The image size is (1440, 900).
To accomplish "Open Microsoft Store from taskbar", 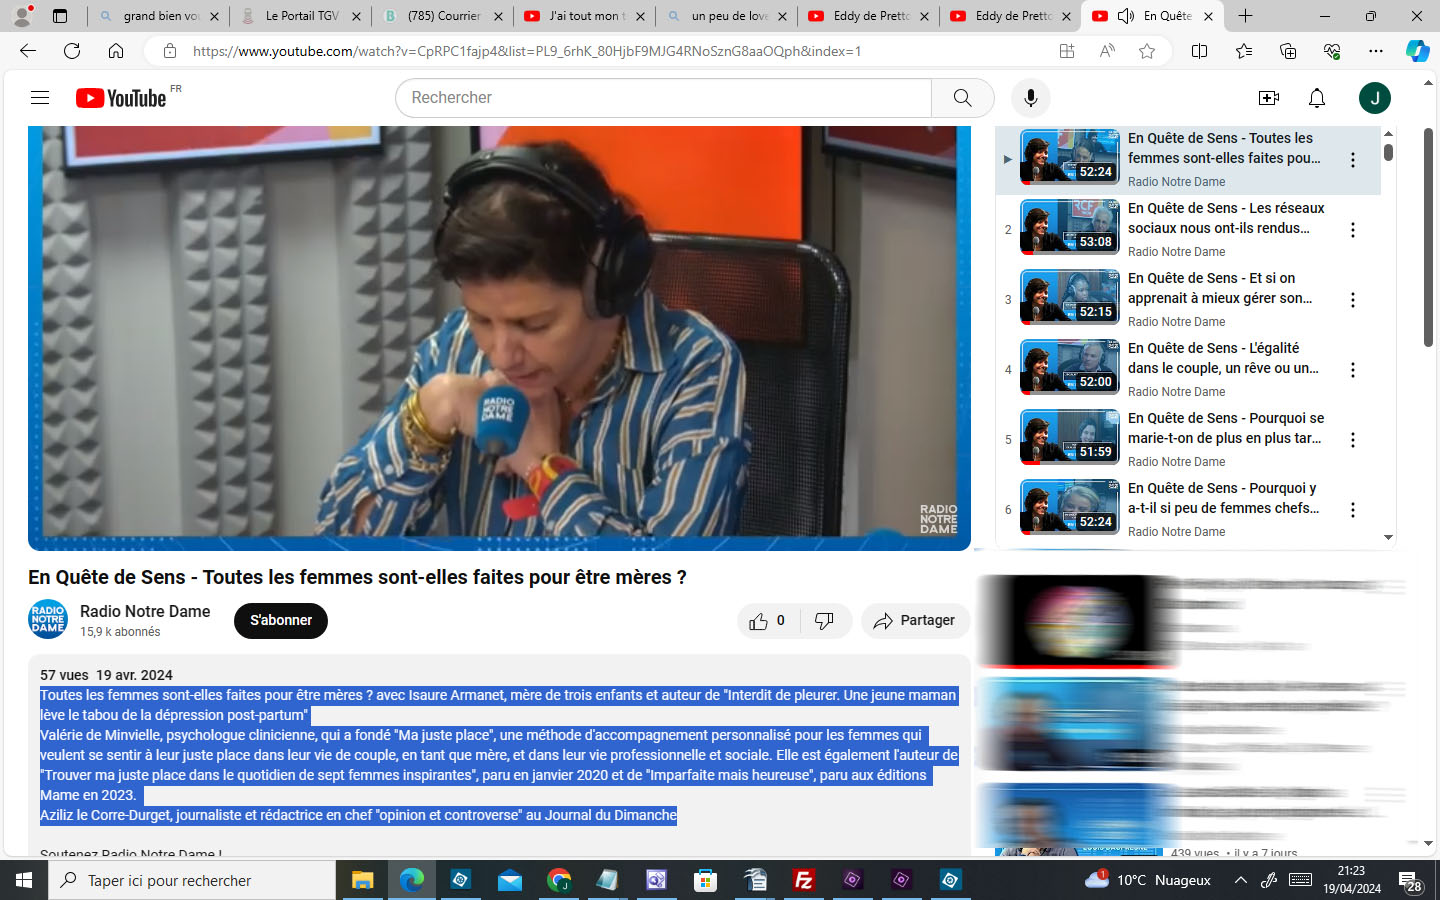I will tap(705, 880).
